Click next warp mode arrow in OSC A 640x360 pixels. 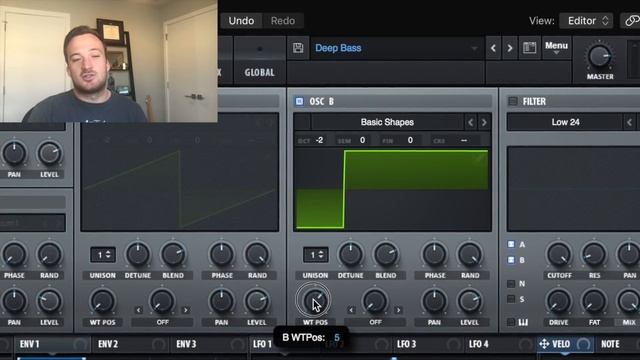pos(186,310)
